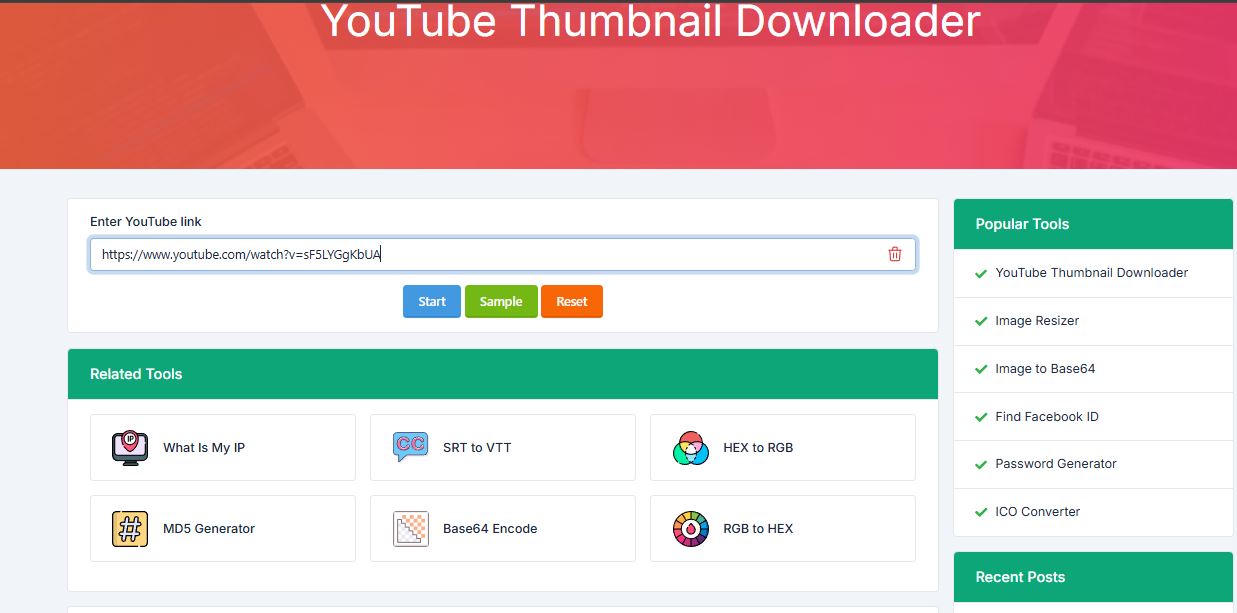Focus the YouTube link input field

coord(502,254)
